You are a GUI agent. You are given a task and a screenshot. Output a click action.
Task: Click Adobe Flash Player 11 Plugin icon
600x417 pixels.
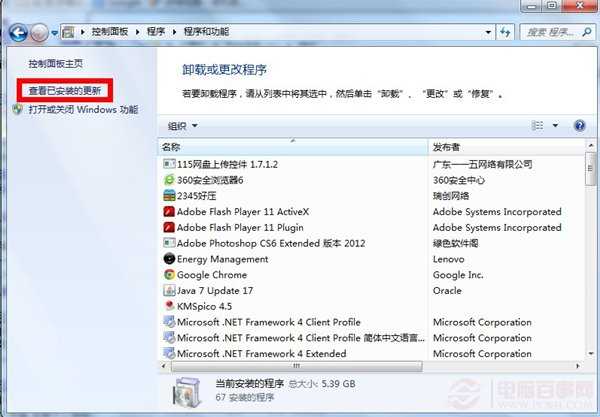tap(169, 227)
